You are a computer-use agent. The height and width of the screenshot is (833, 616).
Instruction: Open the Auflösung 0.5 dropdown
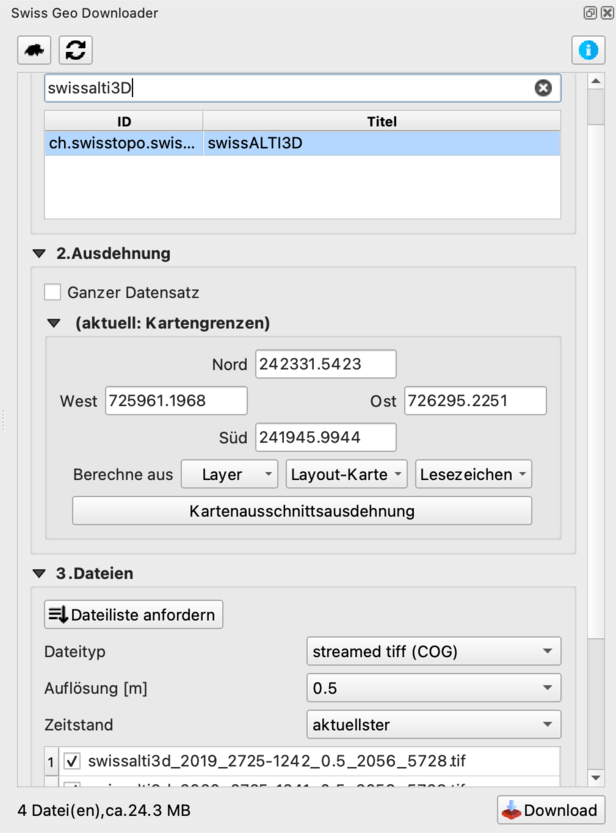tap(432, 688)
